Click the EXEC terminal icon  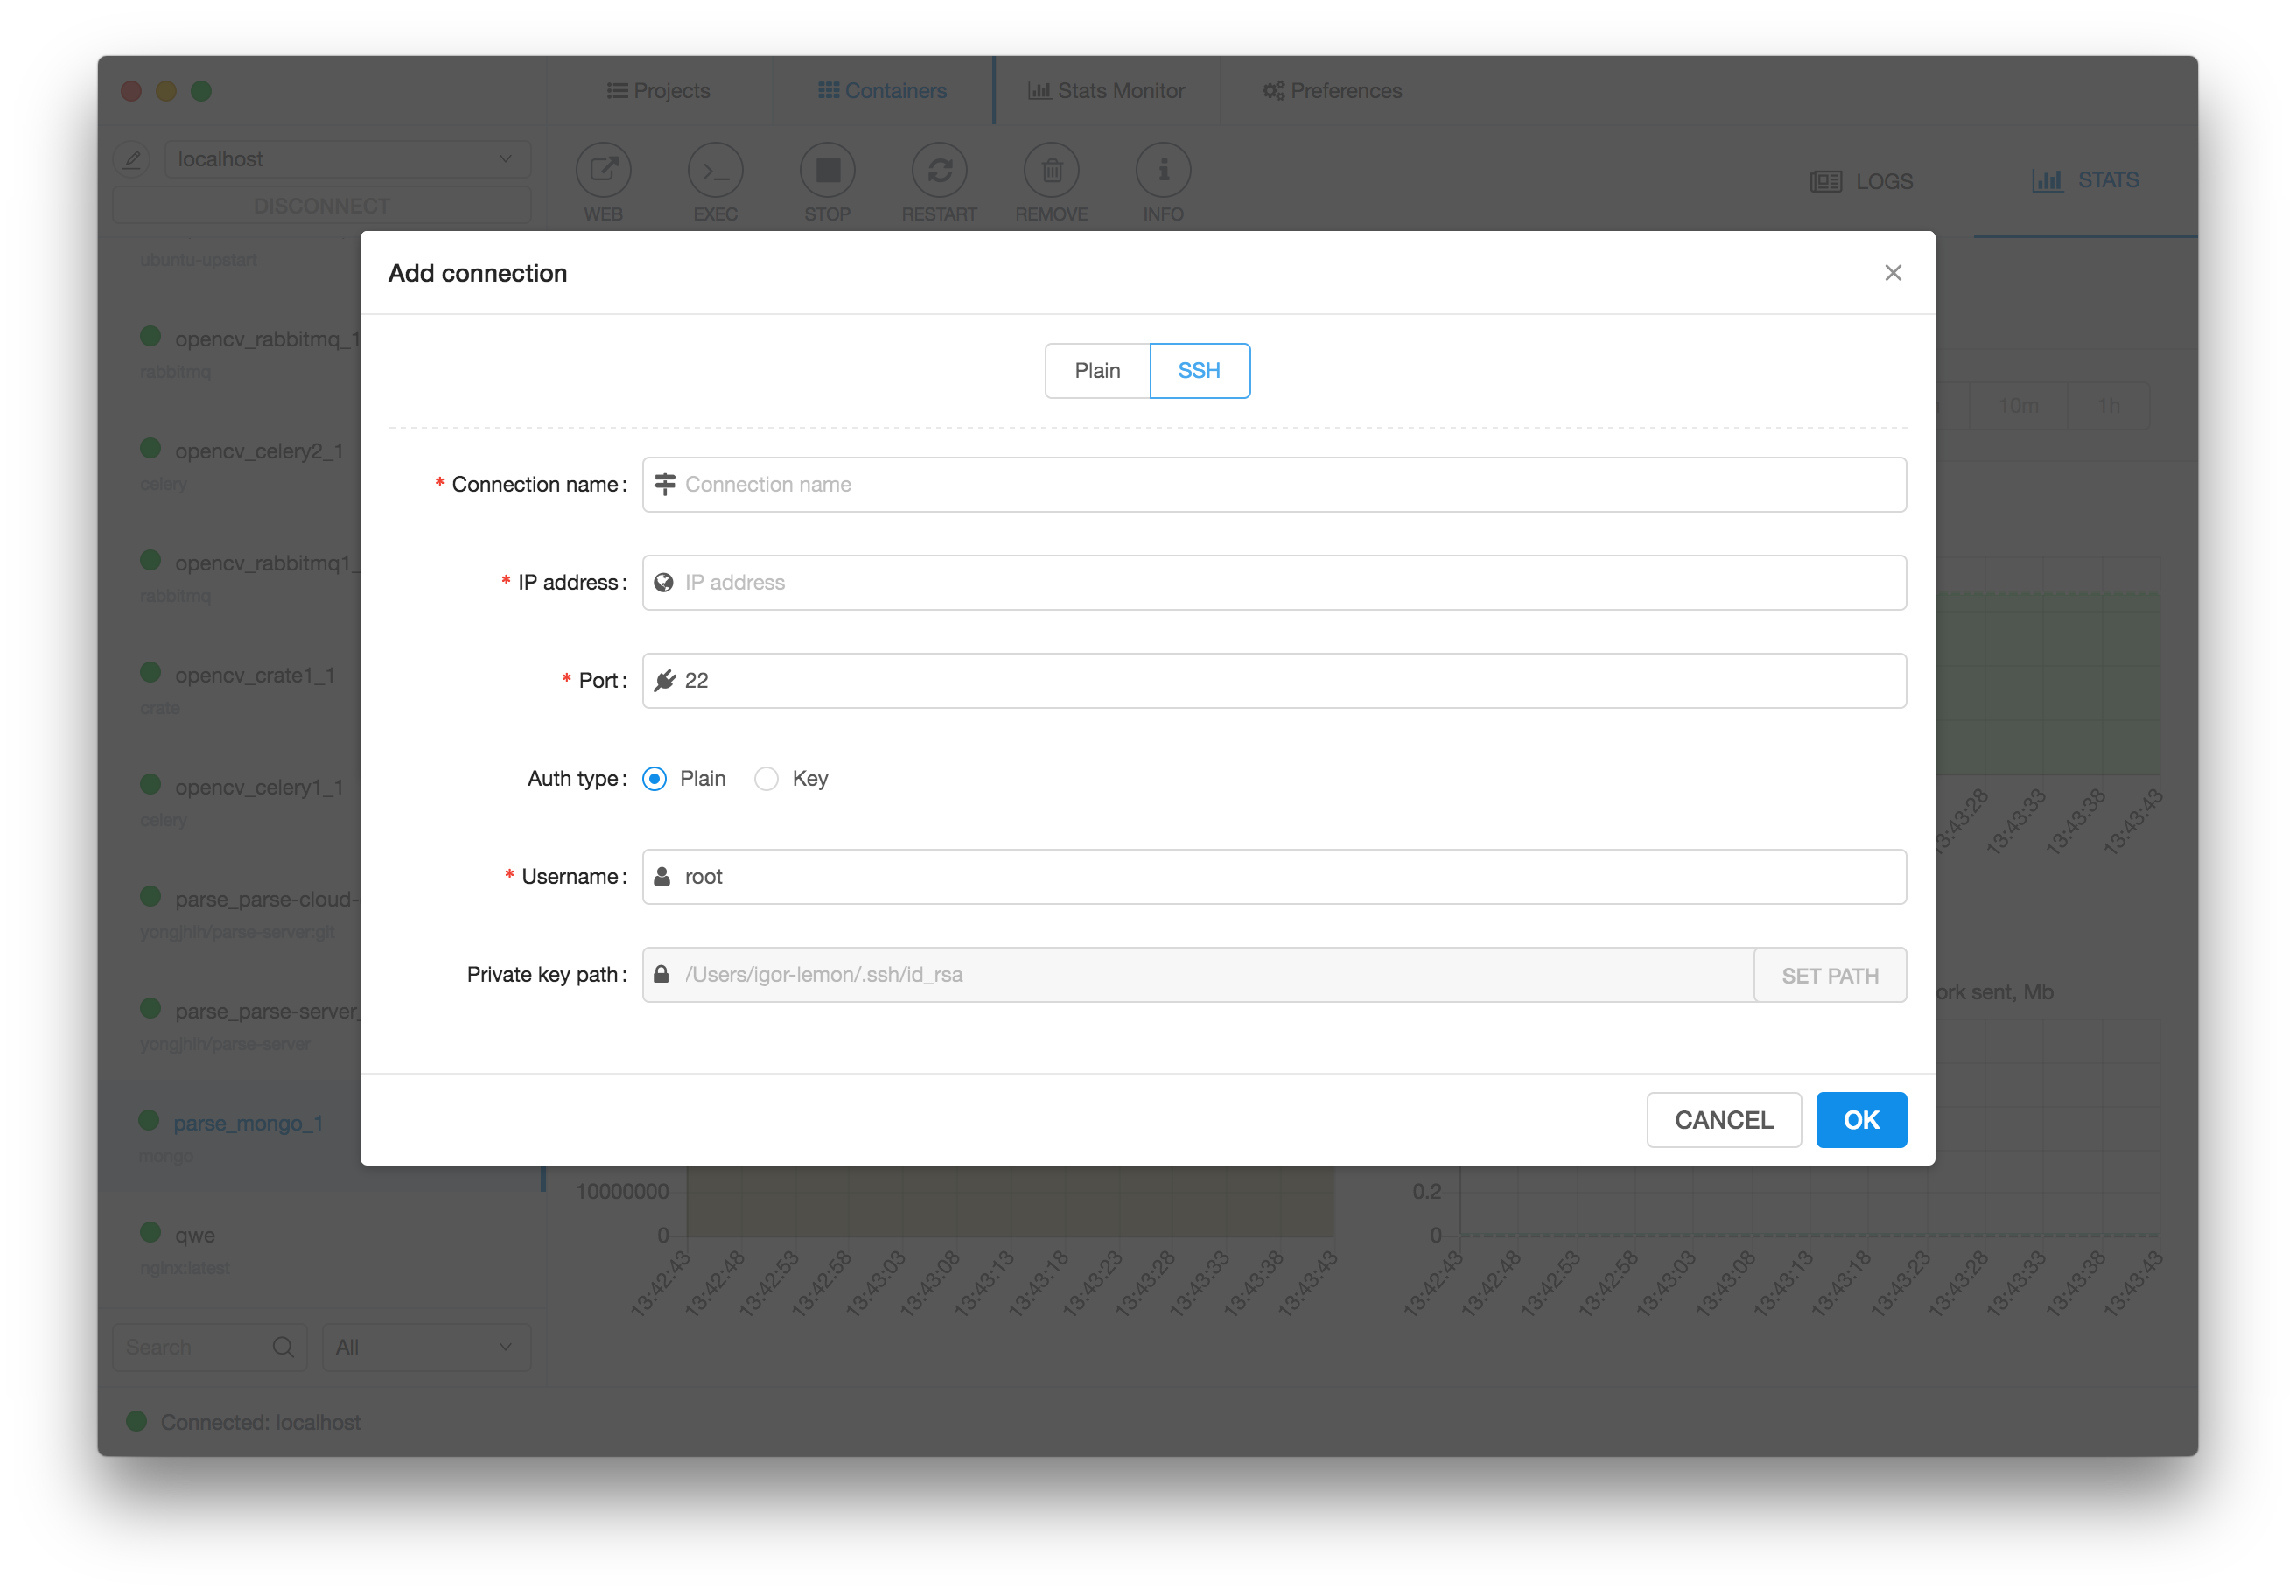(x=715, y=171)
